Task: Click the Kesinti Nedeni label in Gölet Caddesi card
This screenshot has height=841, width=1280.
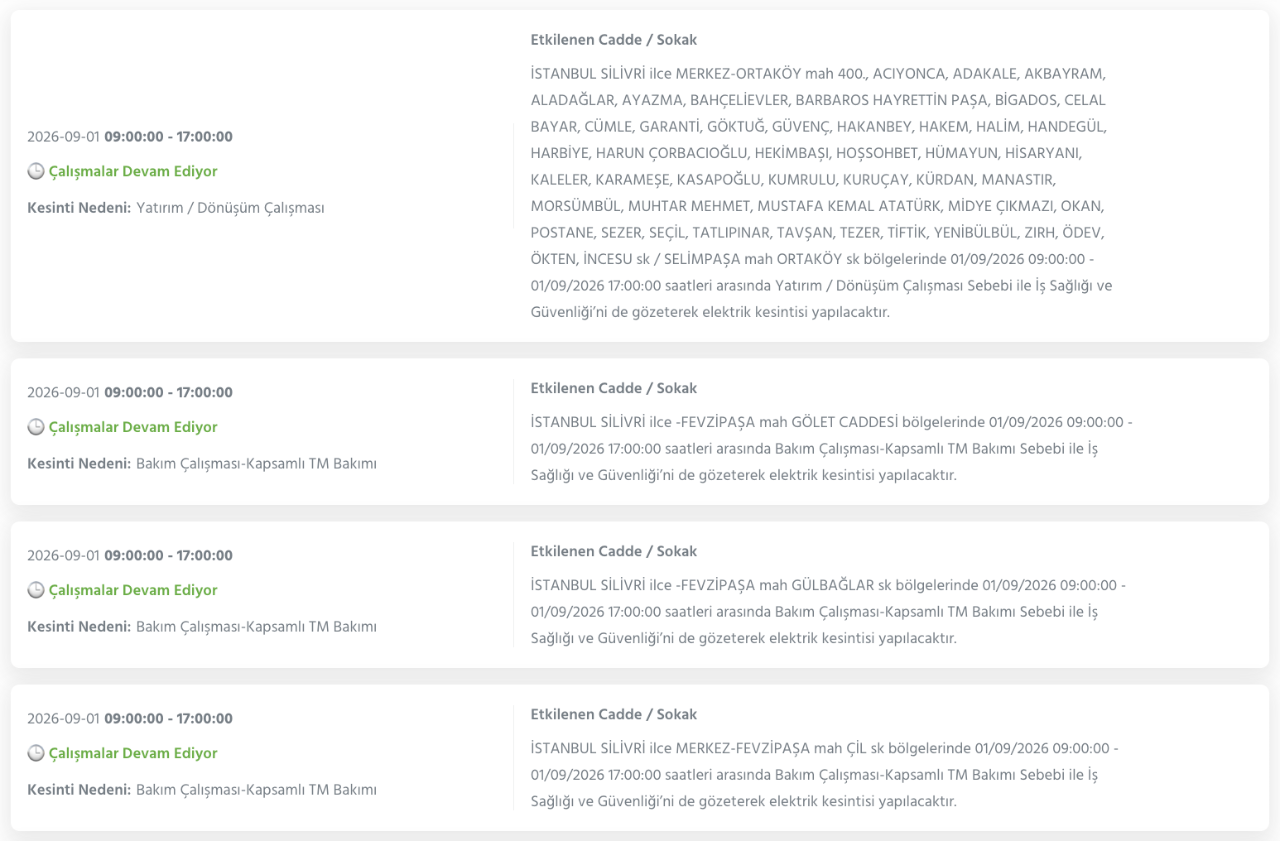Action: tap(79, 464)
